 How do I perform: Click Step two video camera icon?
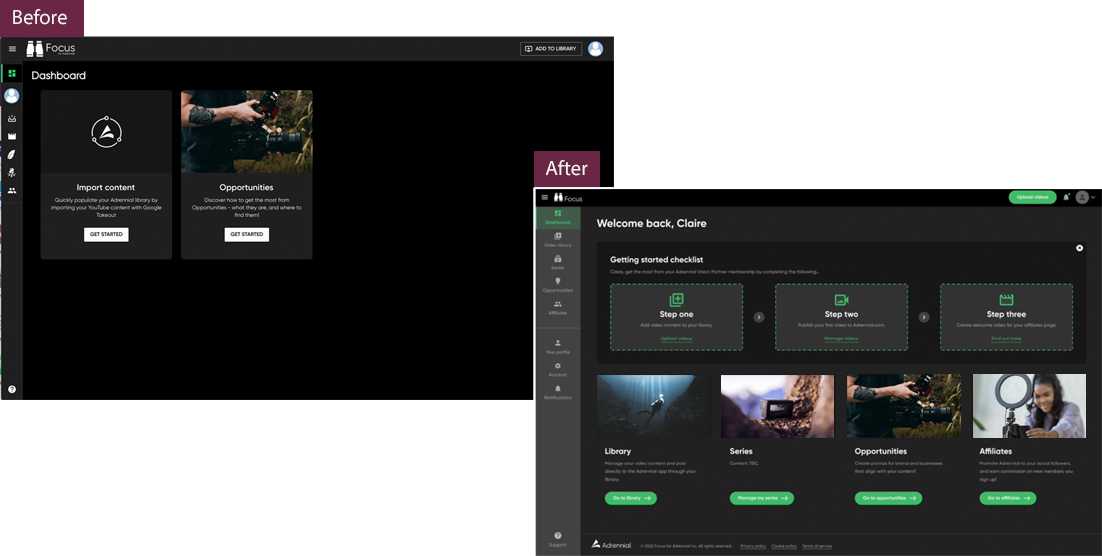841,300
